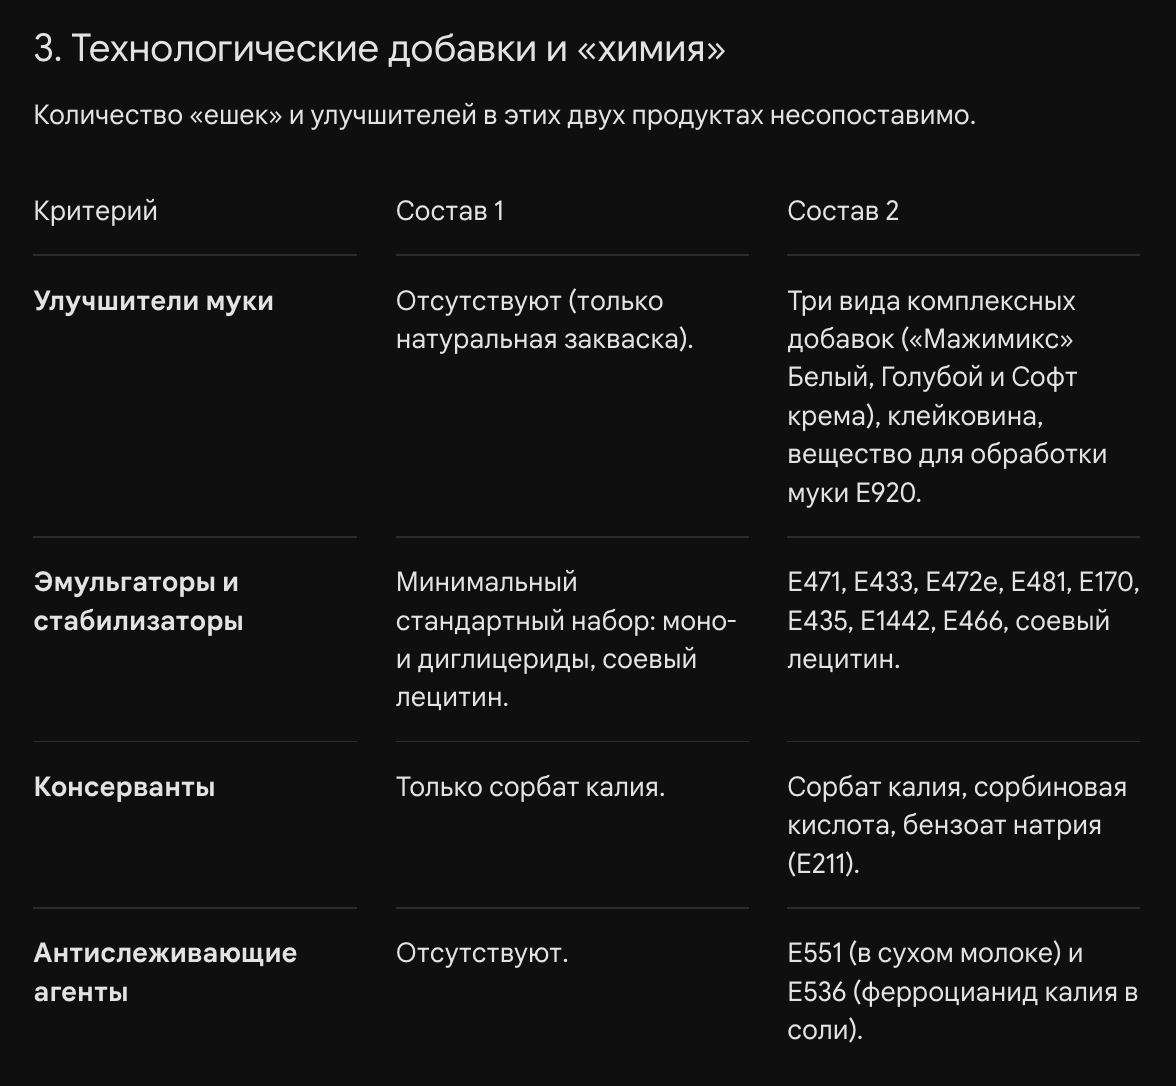Viewport: 1176px width, 1086px height.
Task: Click the cell listing E471, E433, E472e
Action: coord(964,620)
